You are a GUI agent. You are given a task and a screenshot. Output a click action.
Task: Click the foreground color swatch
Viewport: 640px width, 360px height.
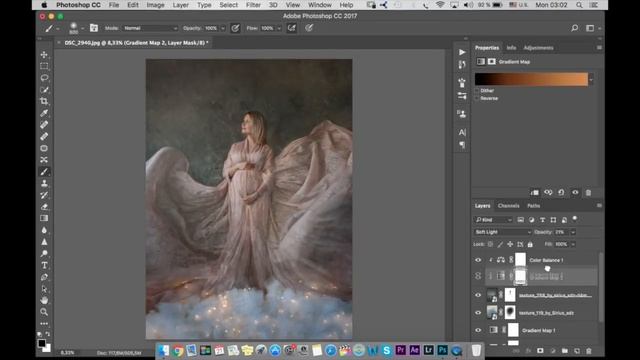42,343
